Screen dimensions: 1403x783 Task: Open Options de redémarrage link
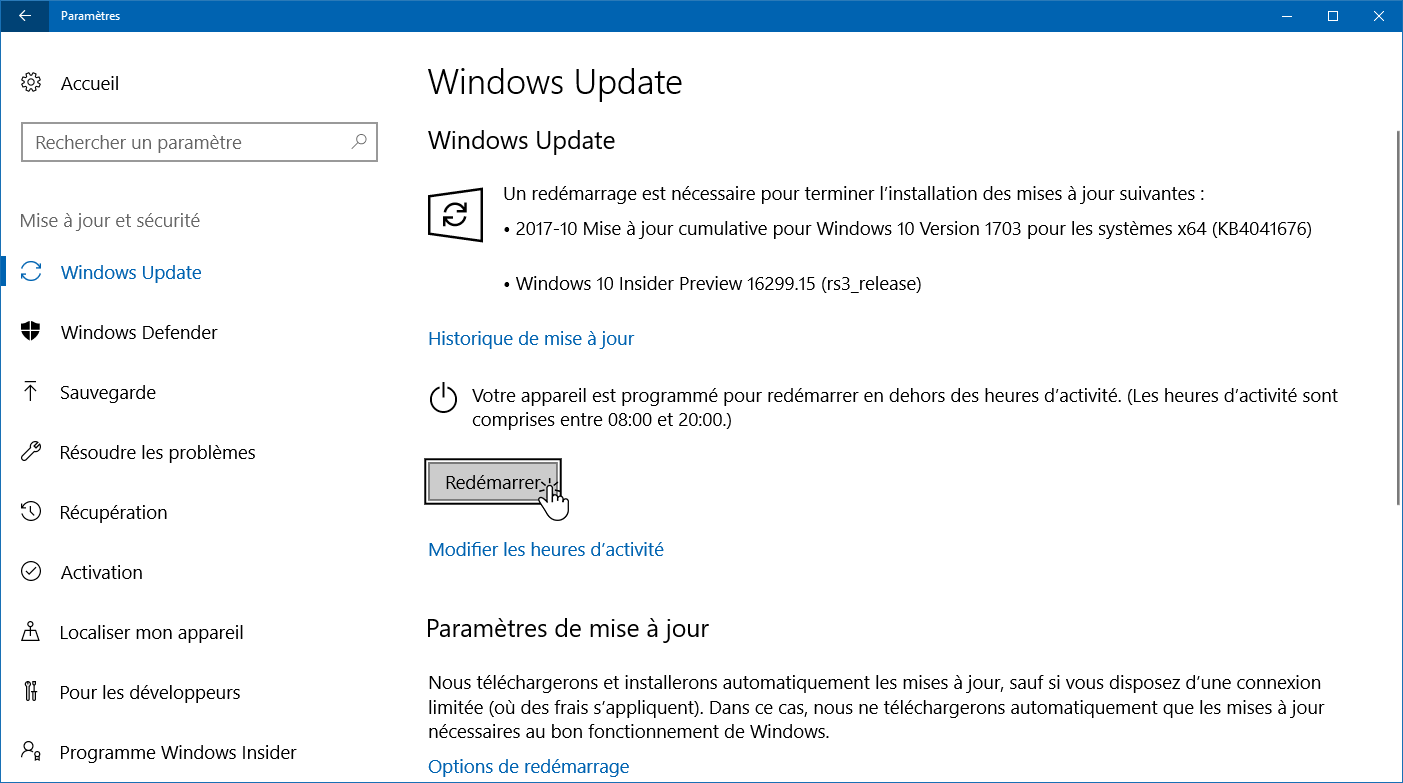click(x=529, y=767)
